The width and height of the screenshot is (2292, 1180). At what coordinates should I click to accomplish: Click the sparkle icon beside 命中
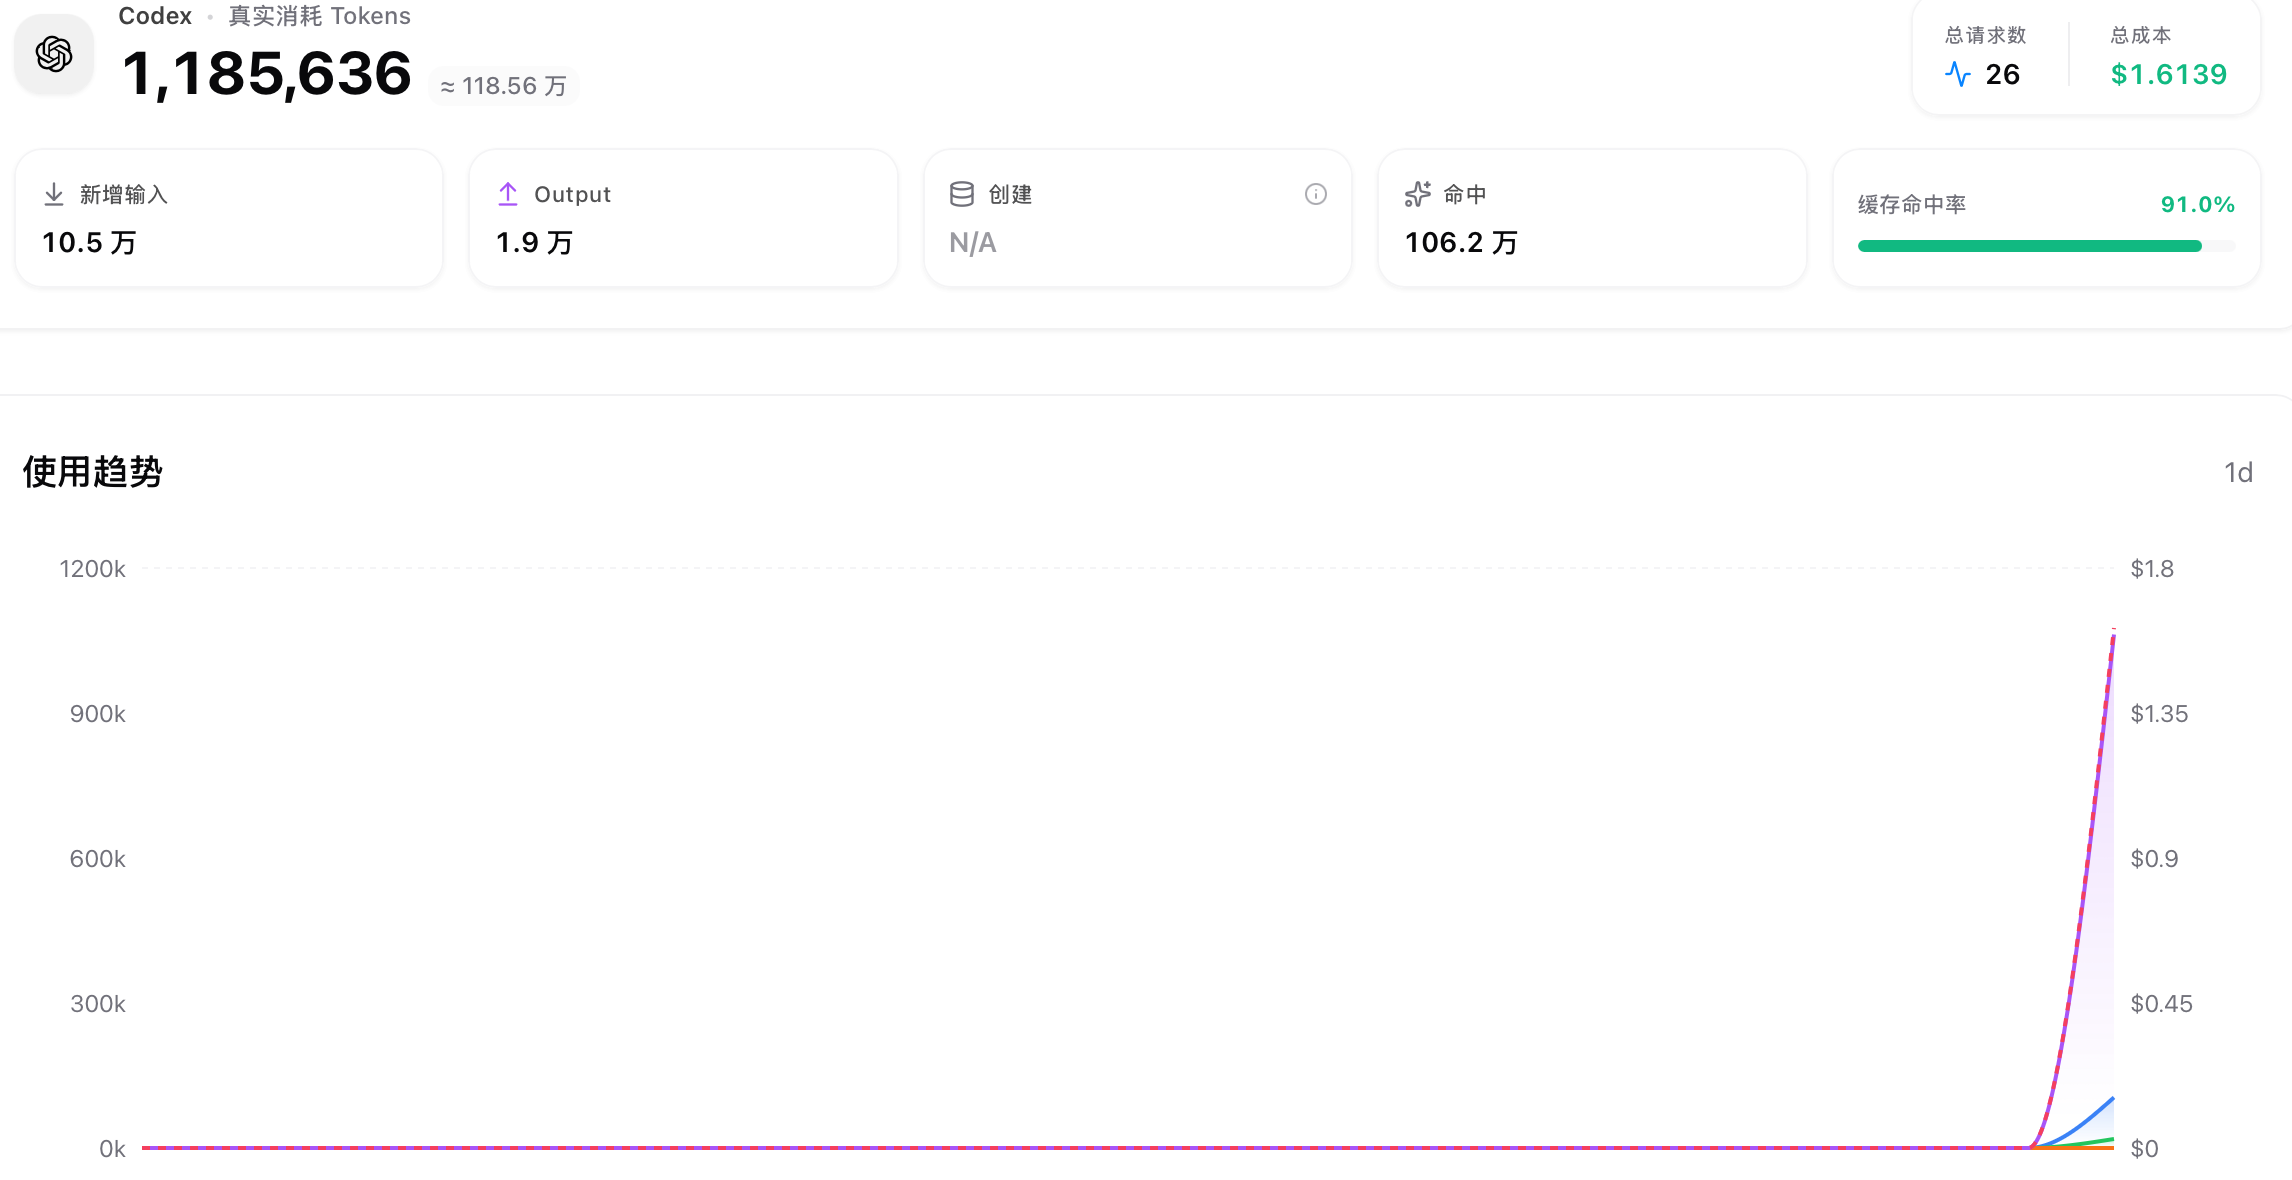point(1417,194)
